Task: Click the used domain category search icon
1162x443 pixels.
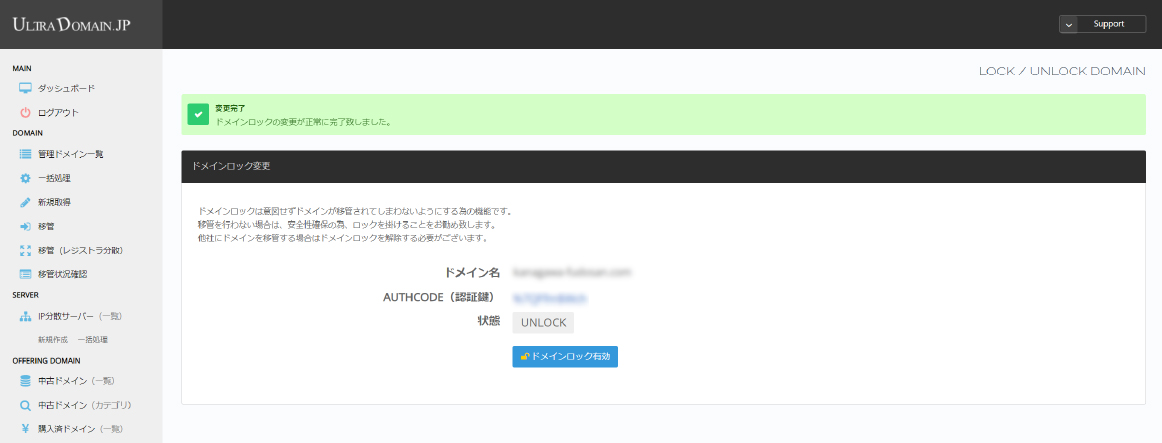Action: point(25,405)
